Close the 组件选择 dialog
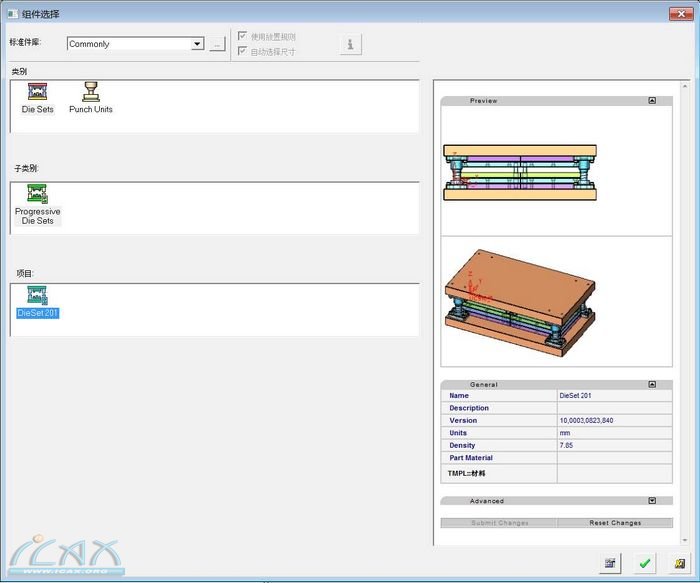 click(x=681, y=14)
